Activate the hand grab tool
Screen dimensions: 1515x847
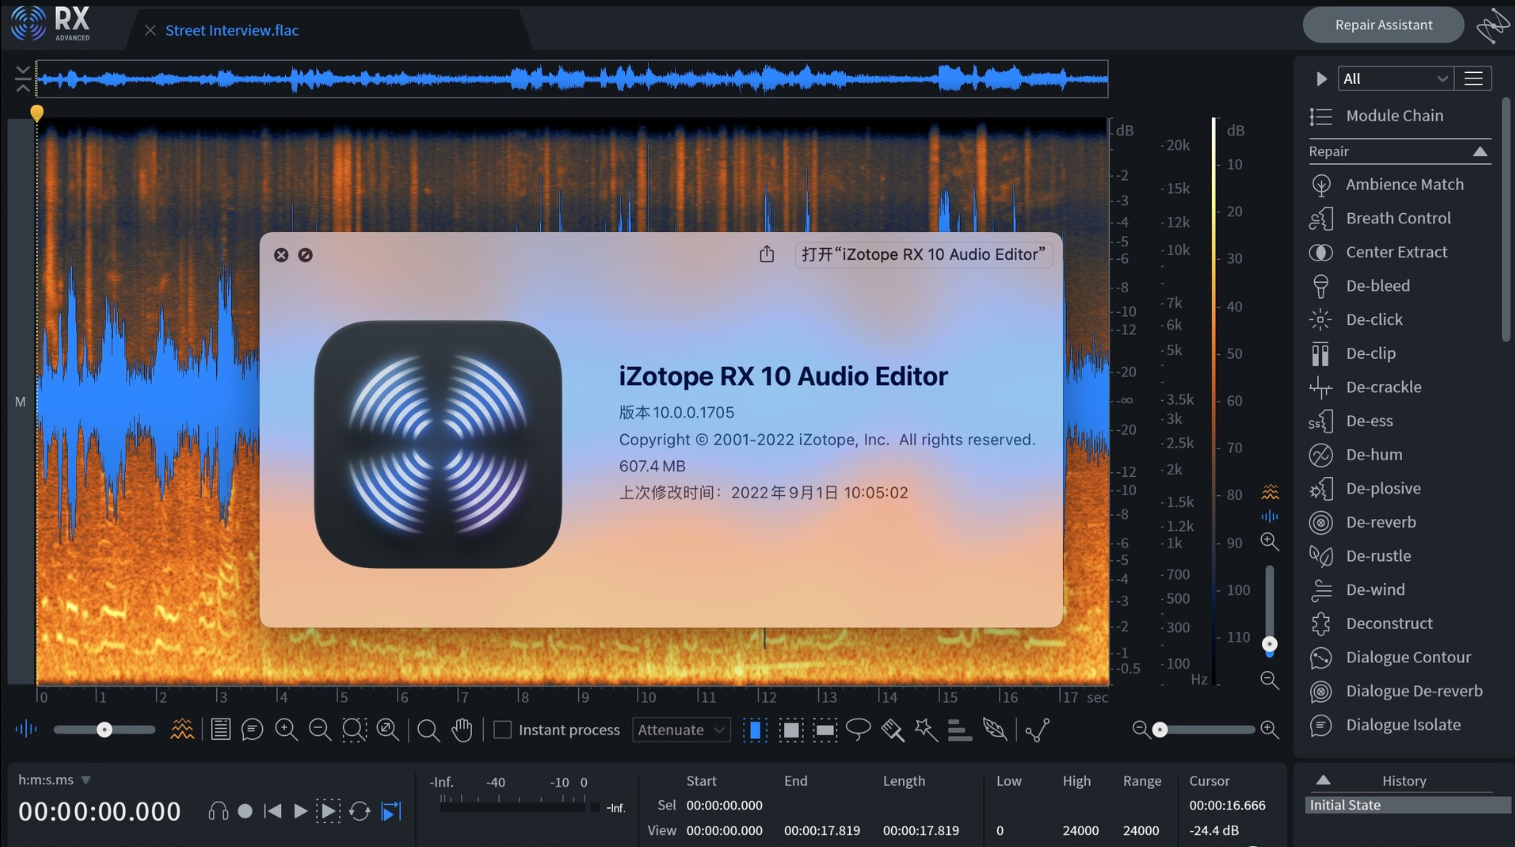[462, 730]
